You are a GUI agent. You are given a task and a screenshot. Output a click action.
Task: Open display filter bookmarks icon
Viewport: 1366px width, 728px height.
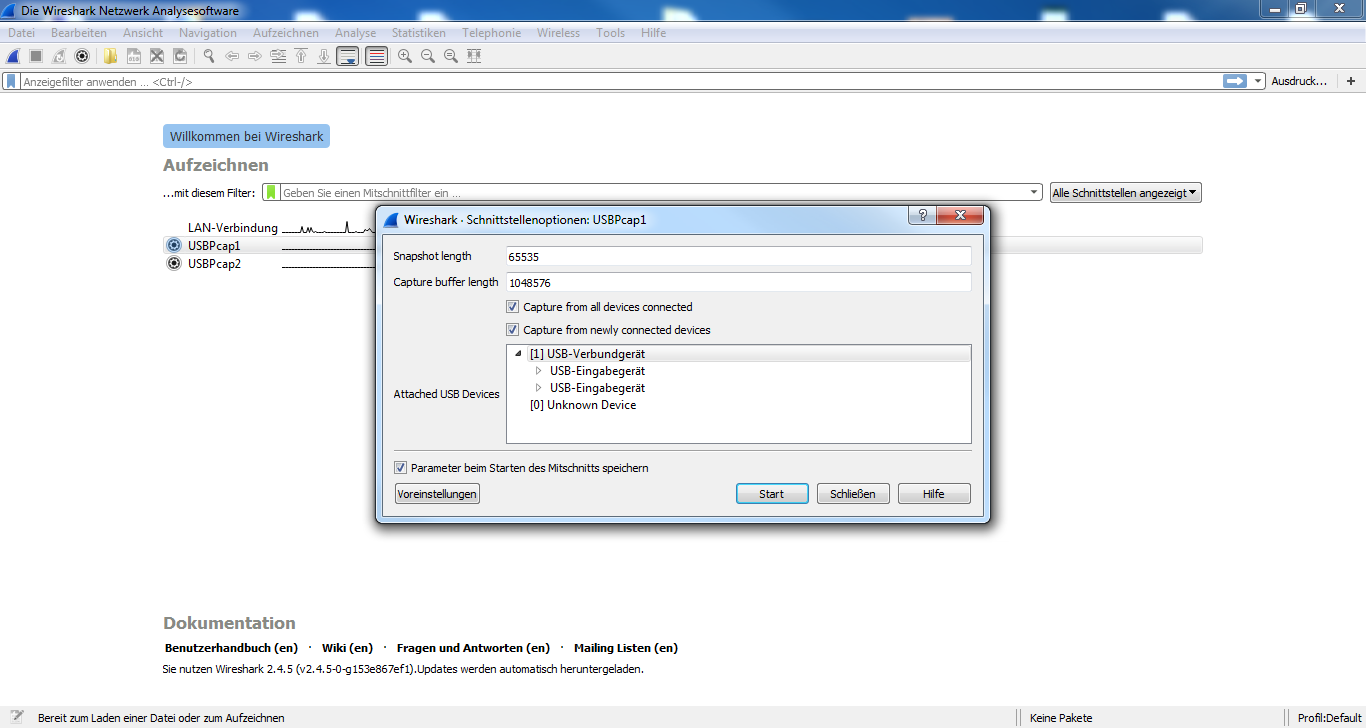pos(11,82)
